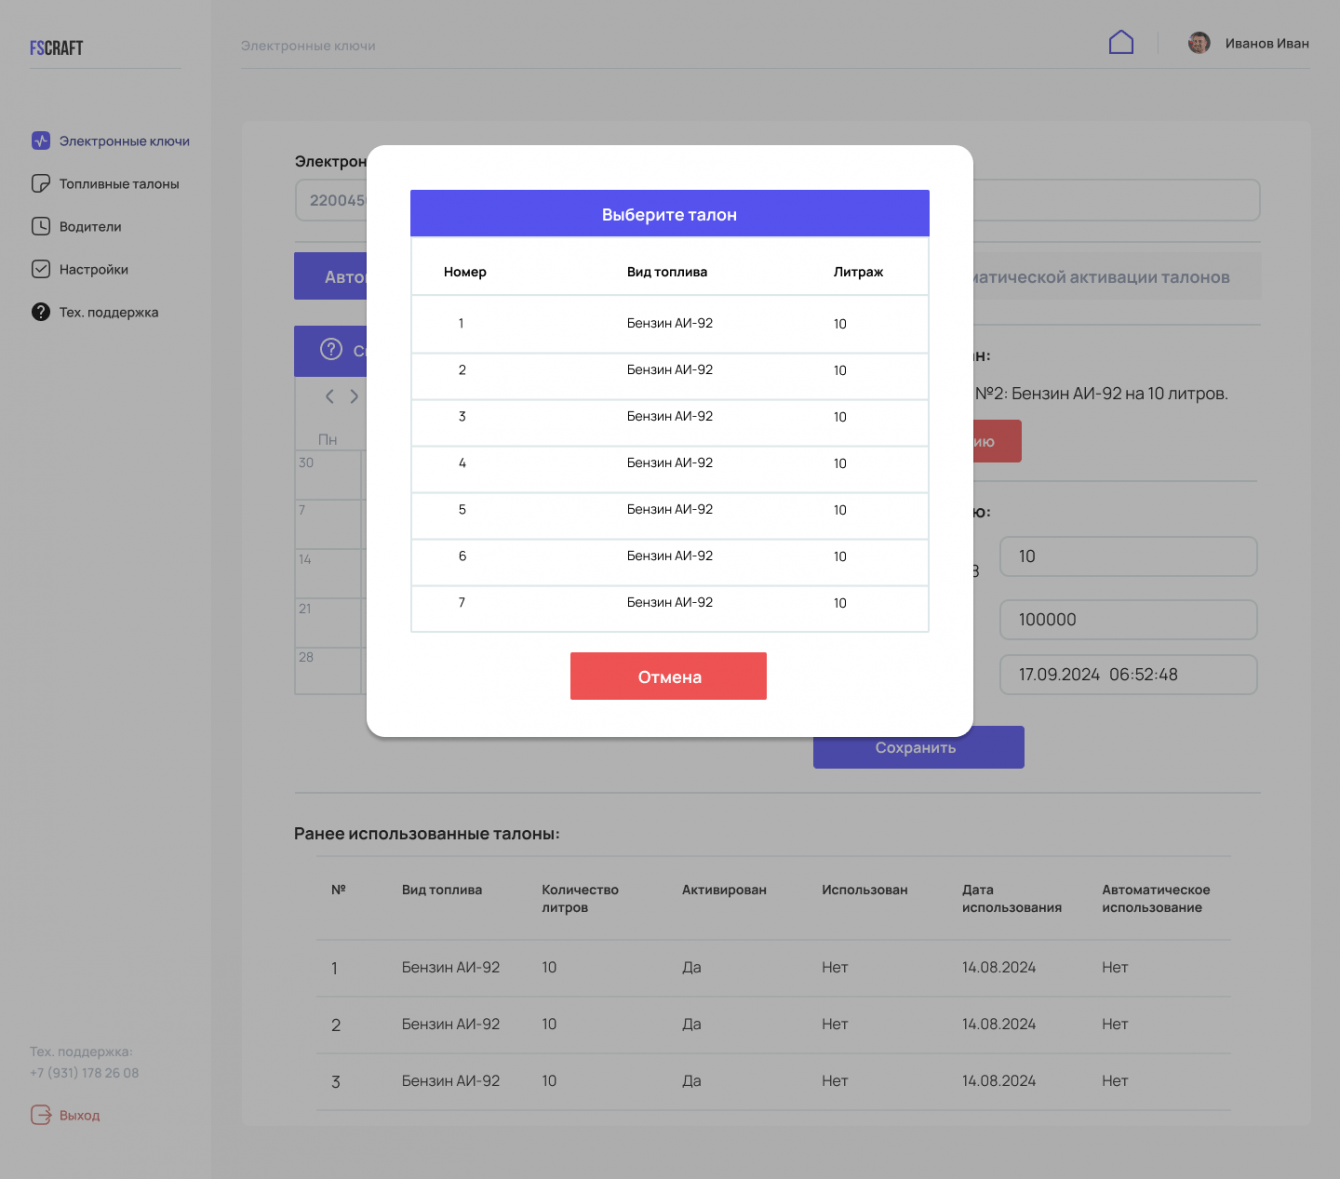Select talon number 4 in the dialog

669,469
